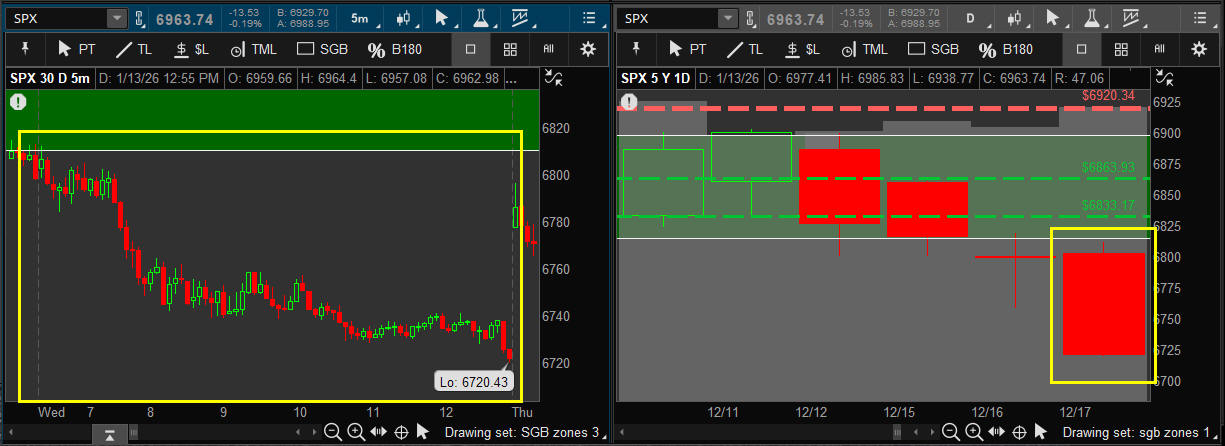Image resolution: width=1225 pixels, height=446 pixels.
Task: Open chart settings gear in right chart
Action: [x=1198, y=49]
